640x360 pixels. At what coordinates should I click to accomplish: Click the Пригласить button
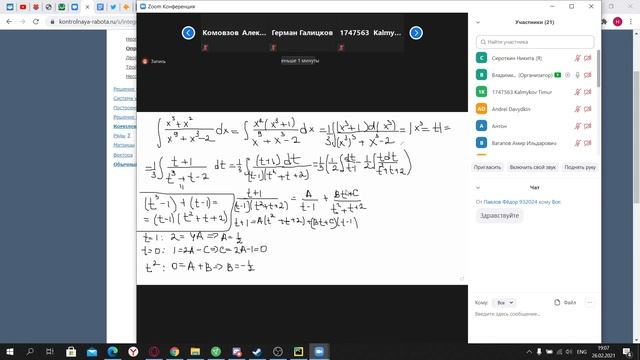487,167
